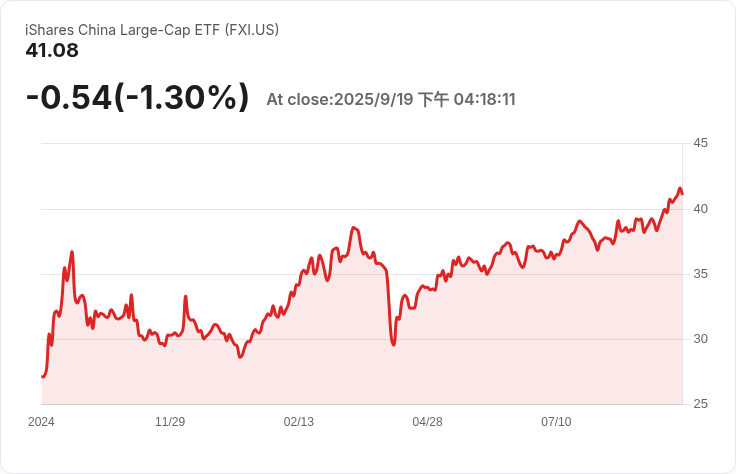Viewport: 736px width, 474px height.
Task: Click the 11/29 x-axis date label
Action: (170, 421)
